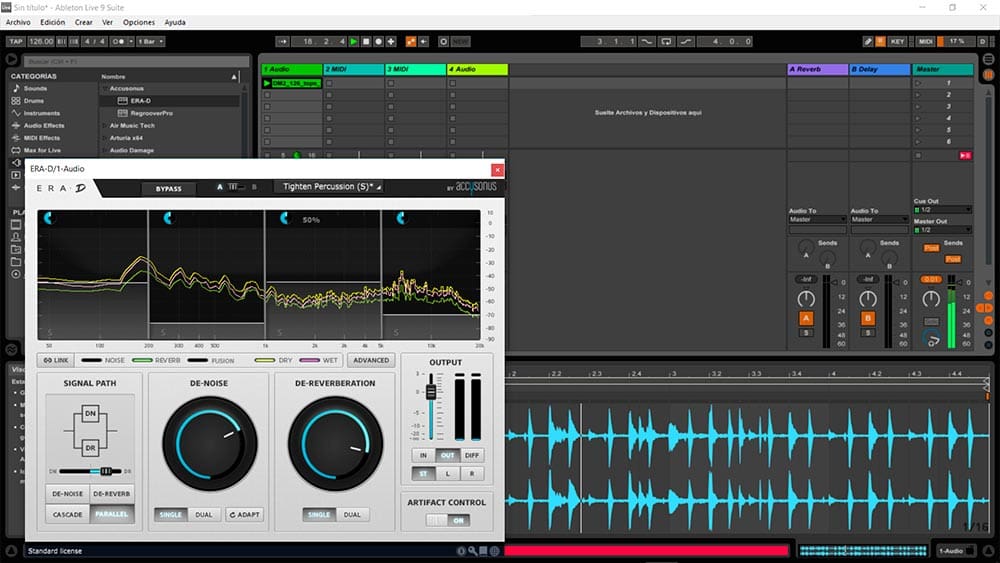Viewport: 1000px width, 563px height.
Task: Toggle LINK button in ERA-D
Action: point(55,360)
